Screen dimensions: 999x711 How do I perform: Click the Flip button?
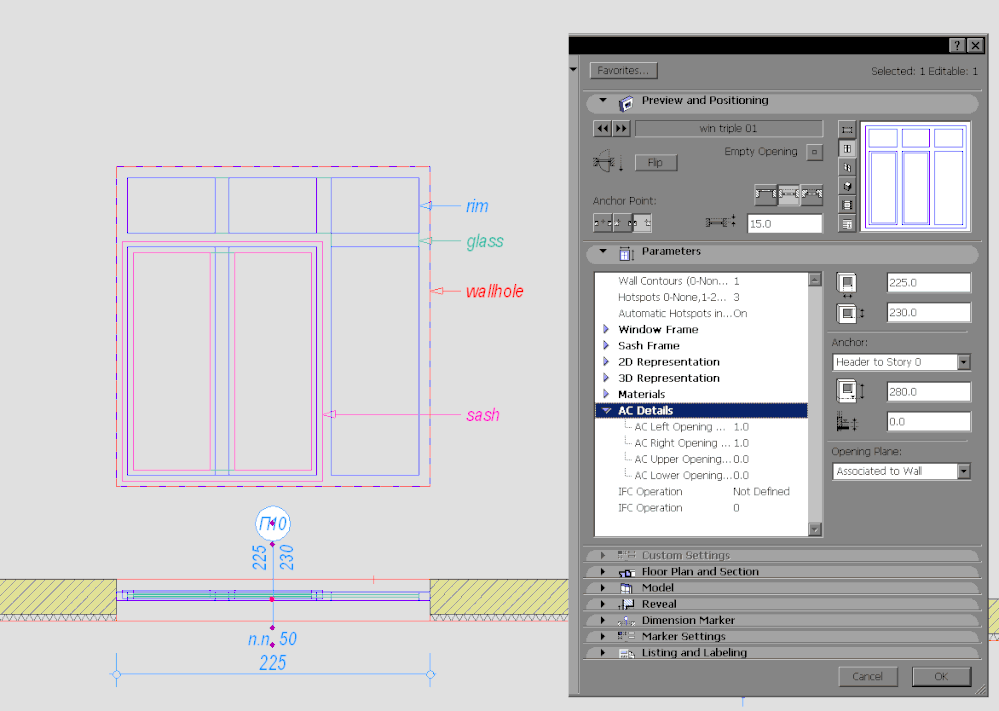pos(655,162)
